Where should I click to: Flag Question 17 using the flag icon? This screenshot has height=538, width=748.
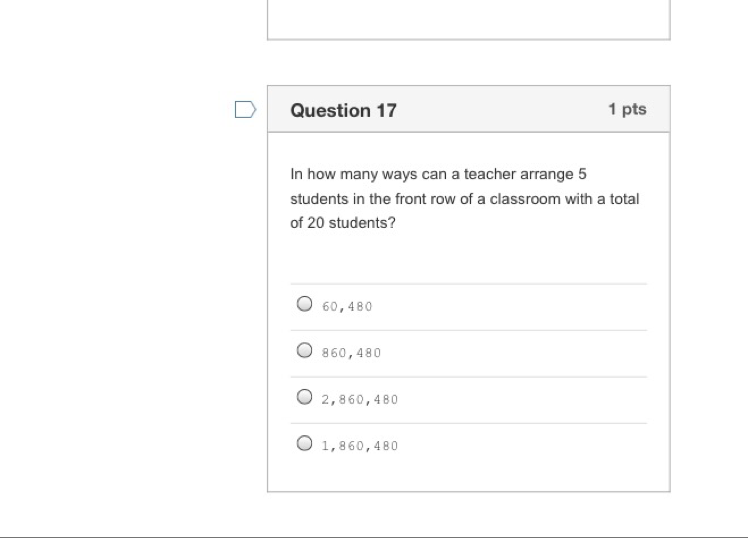(245, 110)
